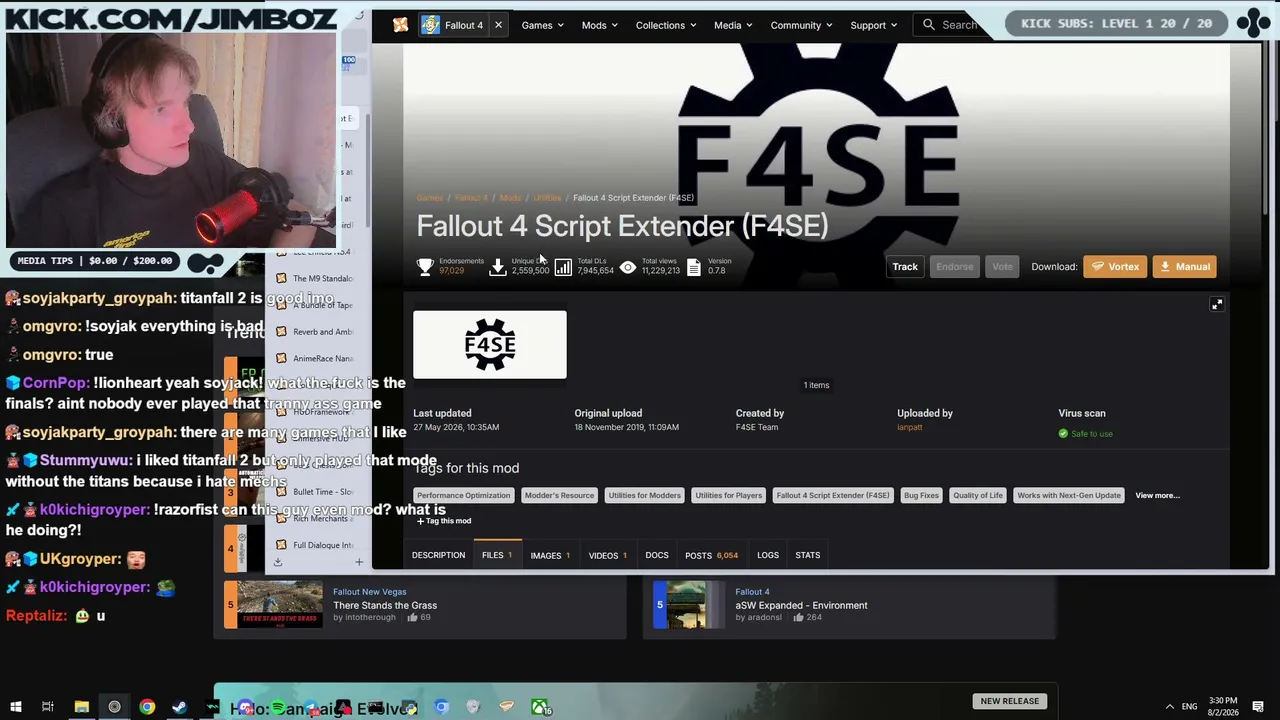Click the version document icon
This screenshot has height=720, width=1280.
[694, 267]
